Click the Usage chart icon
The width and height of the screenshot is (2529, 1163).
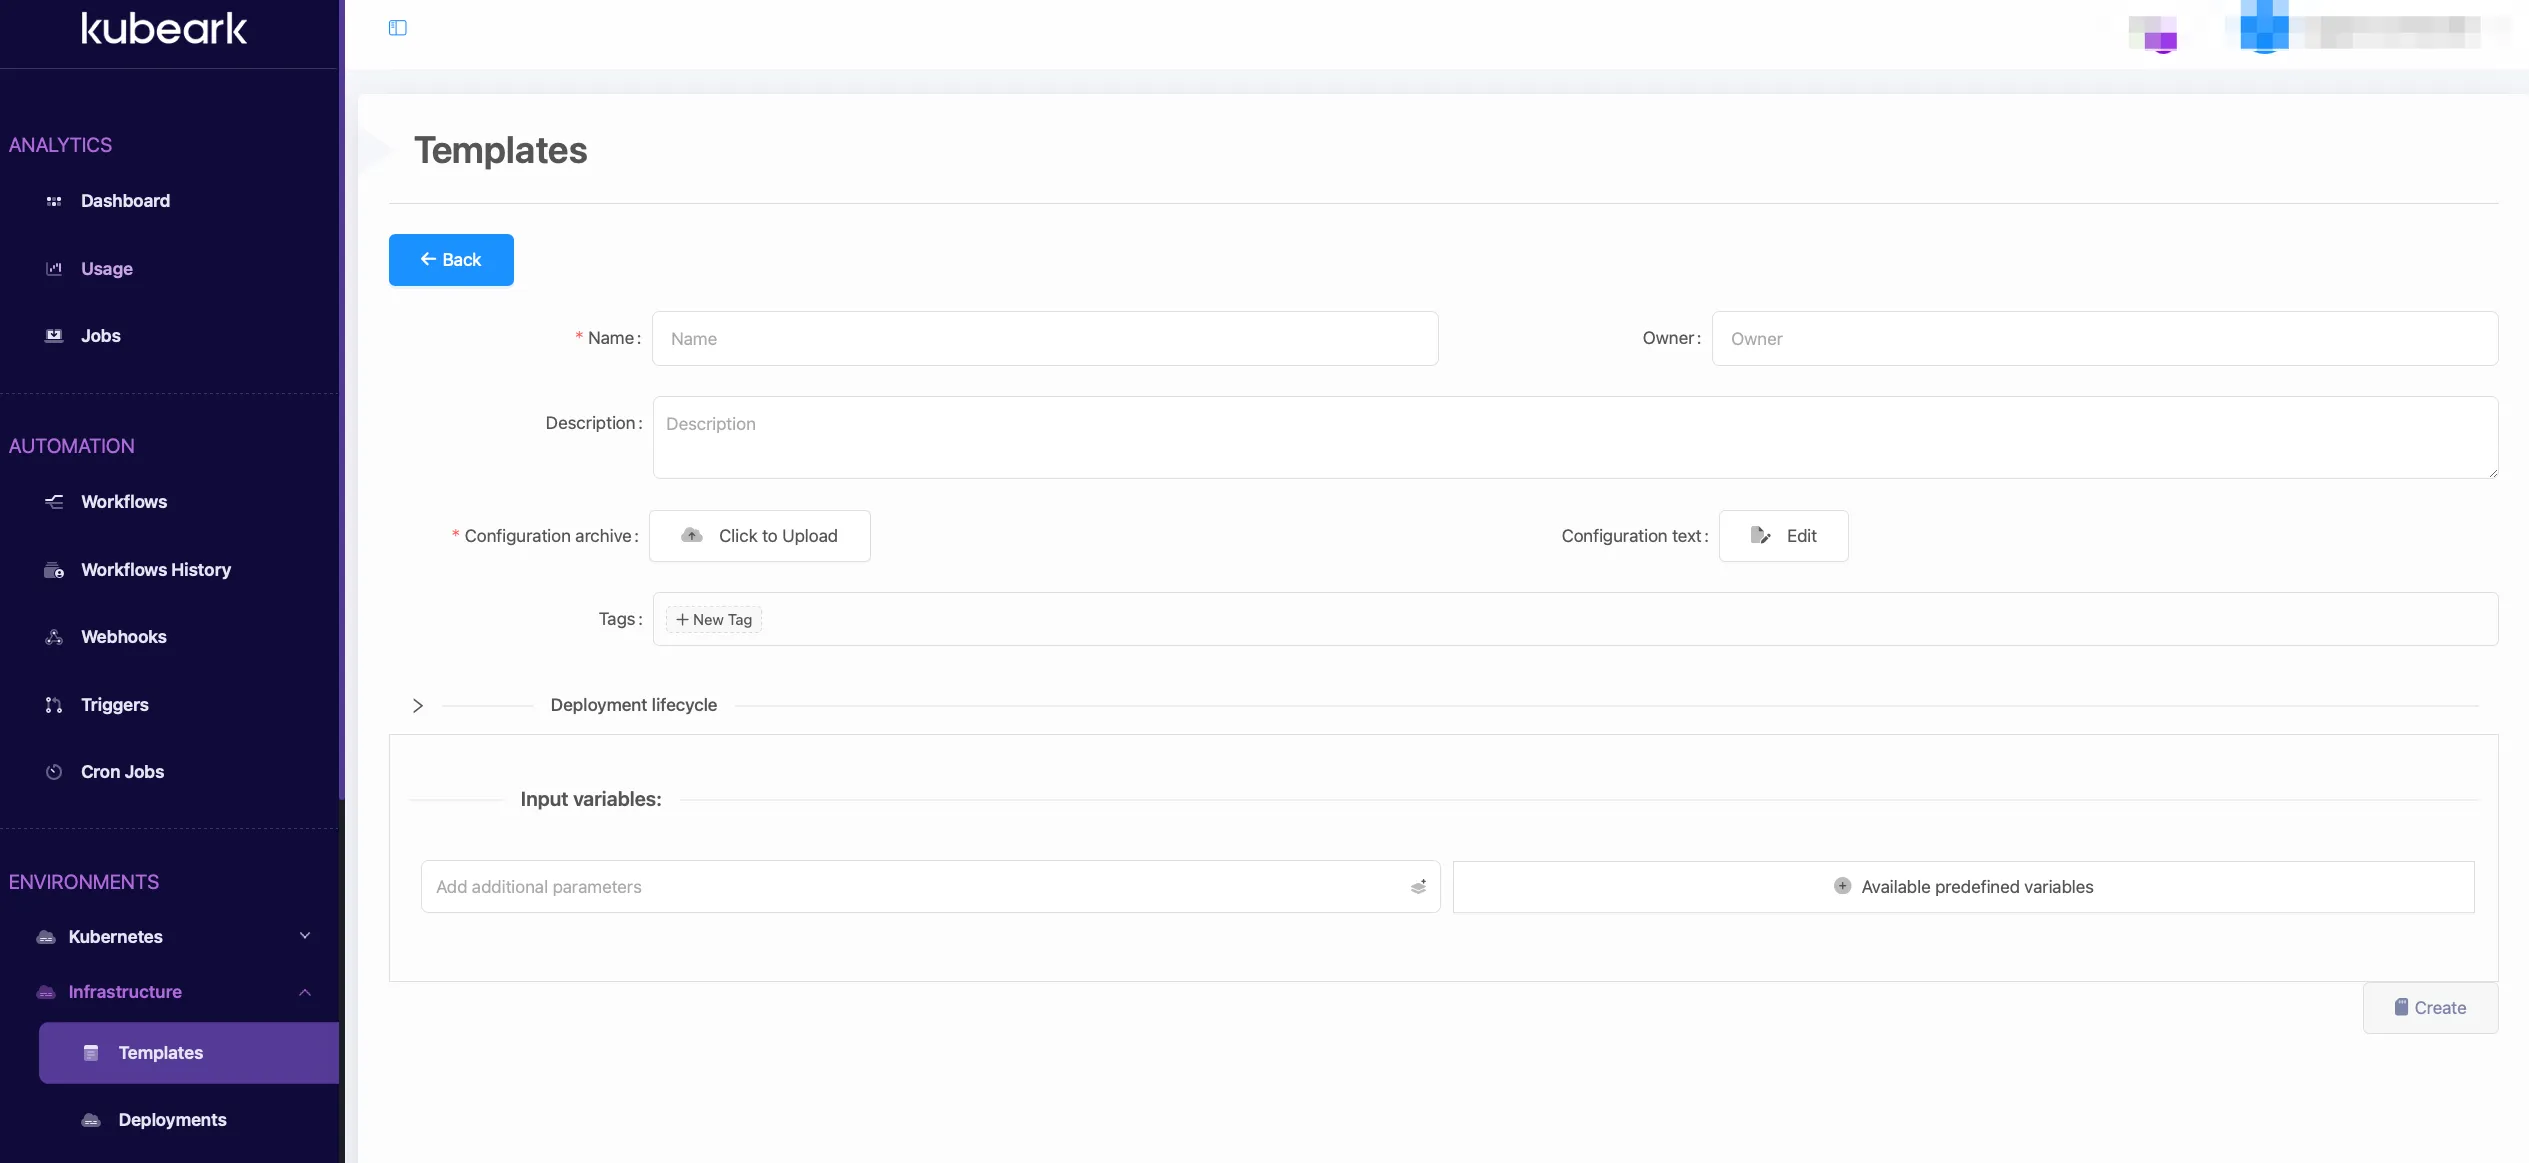(x=54, y=268)
